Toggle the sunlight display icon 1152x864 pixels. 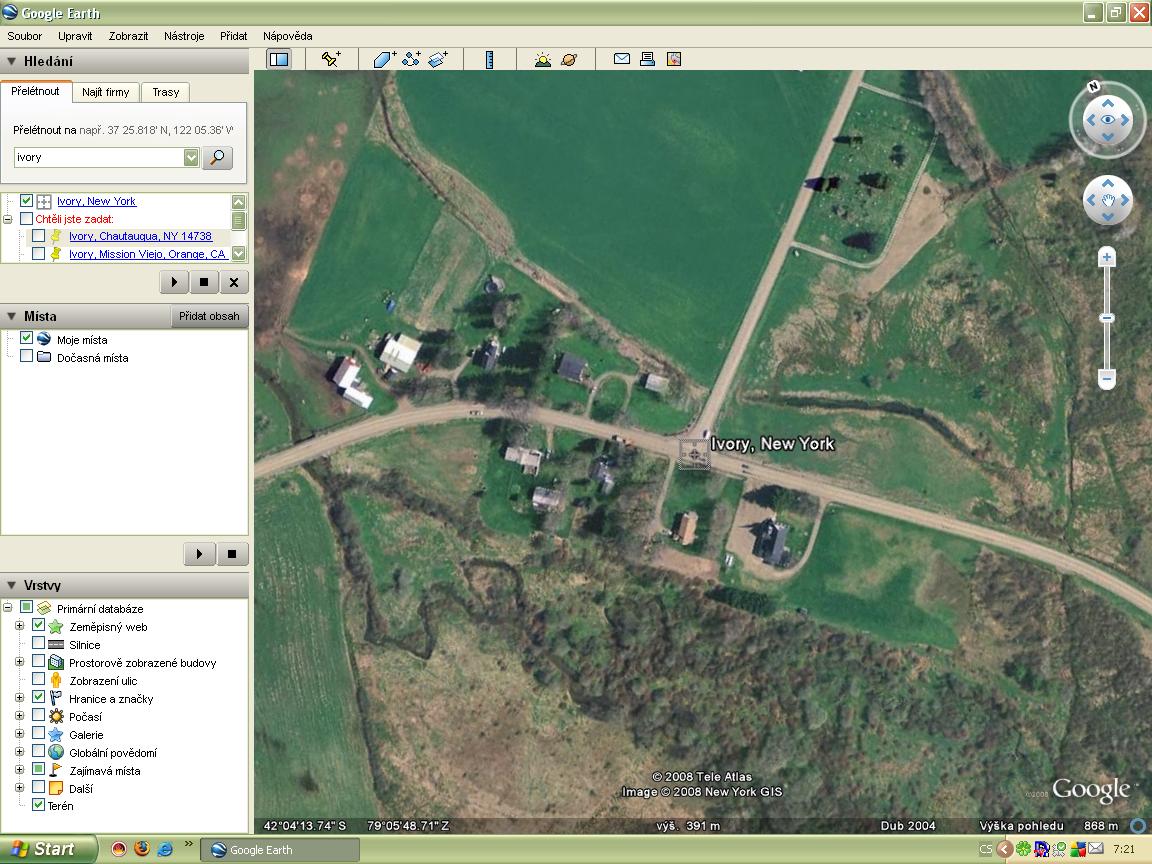(542, 59)
